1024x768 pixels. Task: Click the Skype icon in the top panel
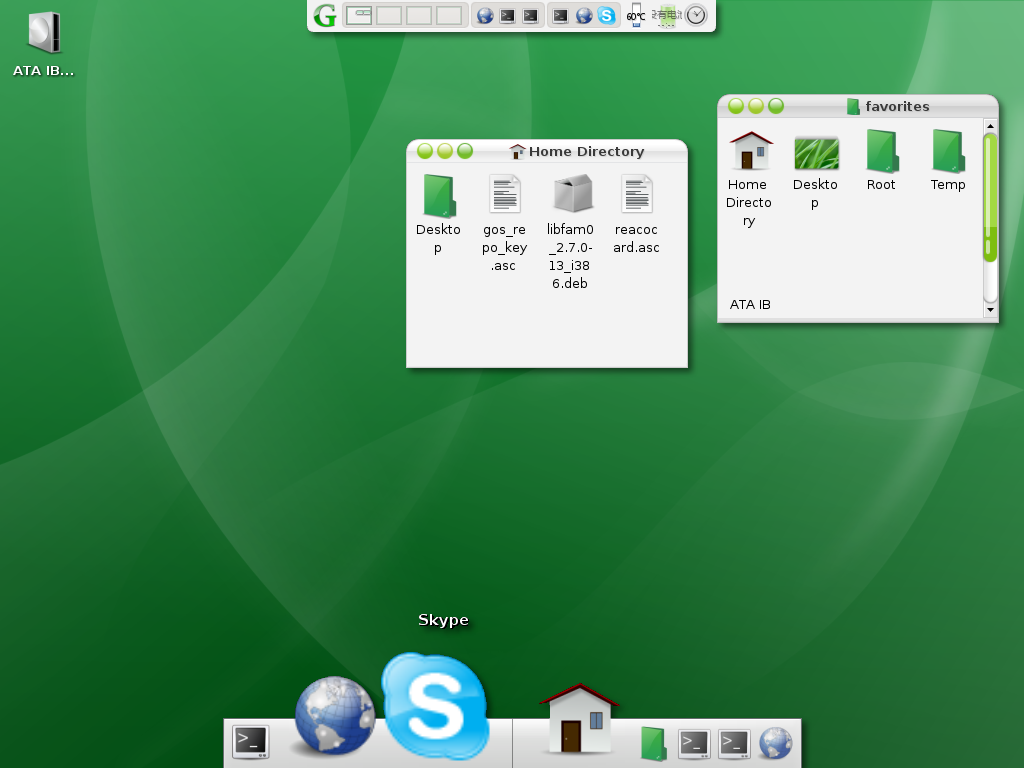pos(607,15)
